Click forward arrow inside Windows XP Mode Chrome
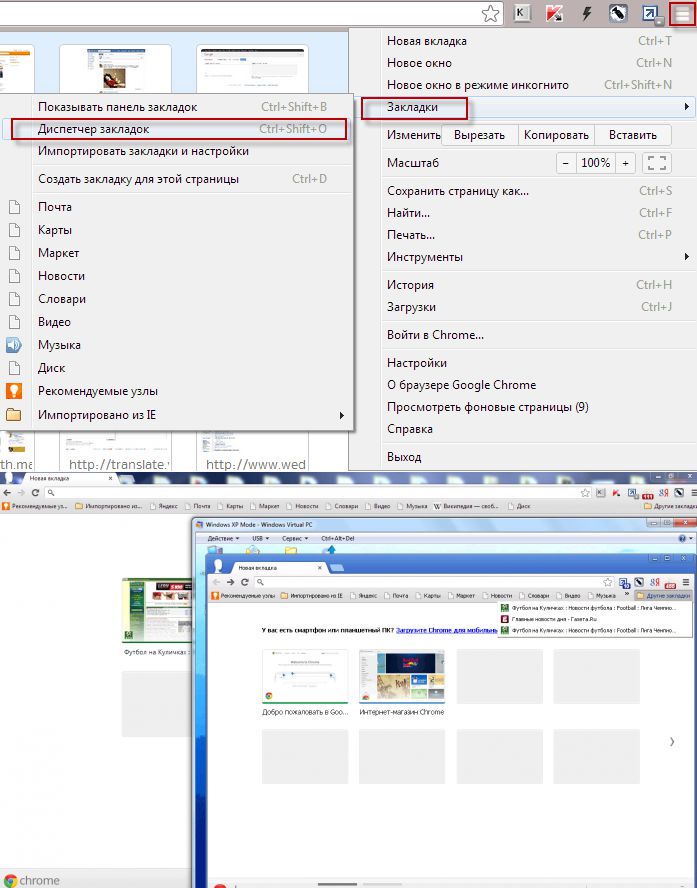This screenshot has height=888, width=697. [230, 582]
